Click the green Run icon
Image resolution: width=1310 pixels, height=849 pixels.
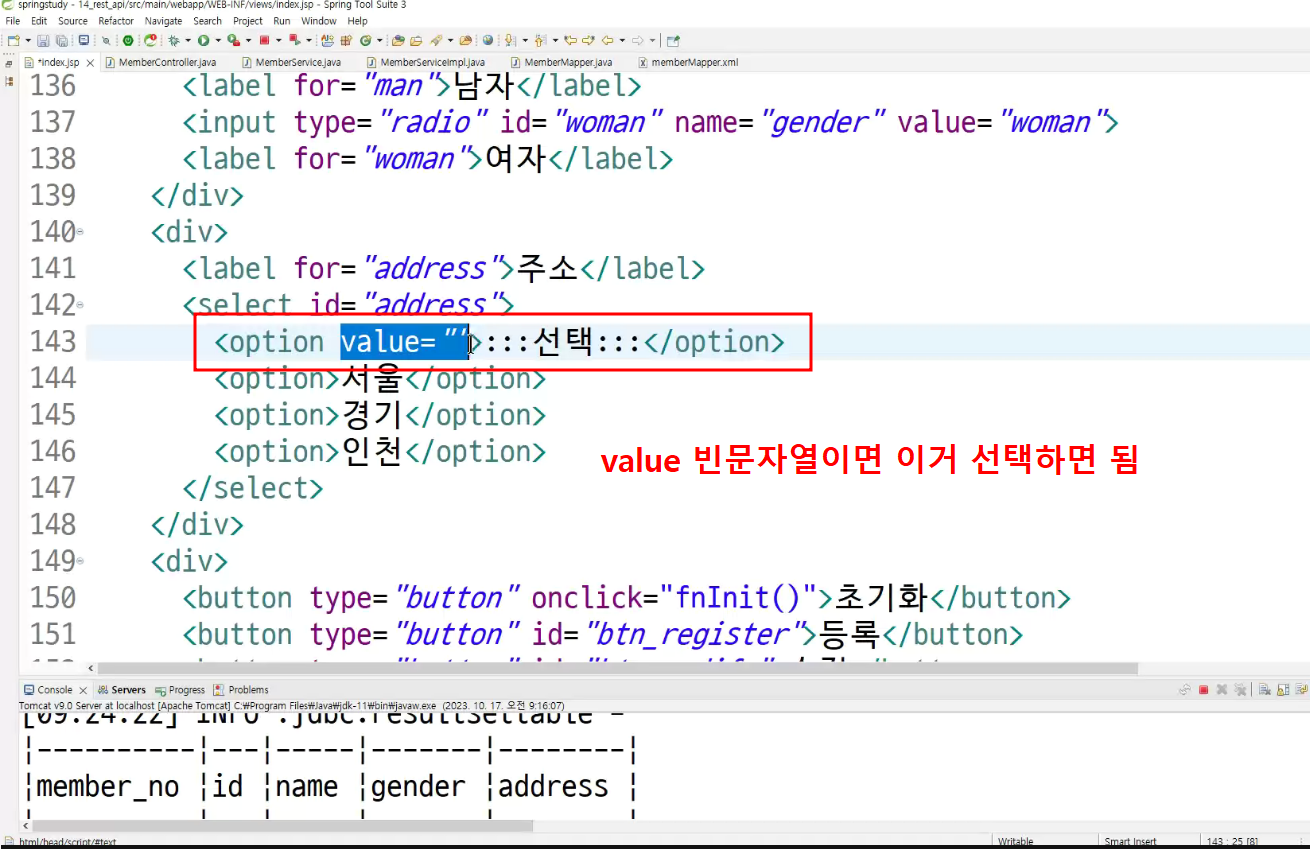pos(203,41)
